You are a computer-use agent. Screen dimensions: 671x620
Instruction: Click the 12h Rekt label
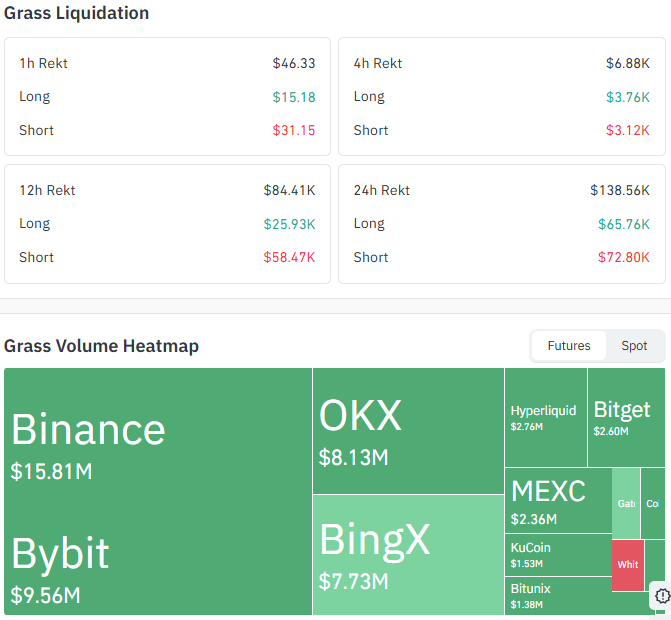pos(47,190)
